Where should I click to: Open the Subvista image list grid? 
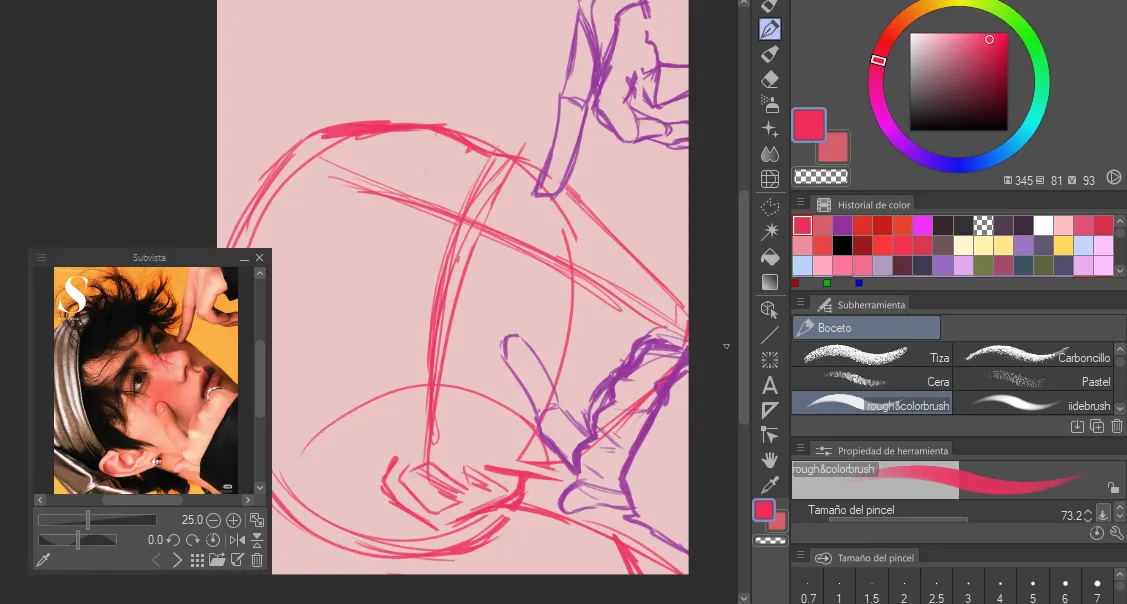click(x=197, y=561)
